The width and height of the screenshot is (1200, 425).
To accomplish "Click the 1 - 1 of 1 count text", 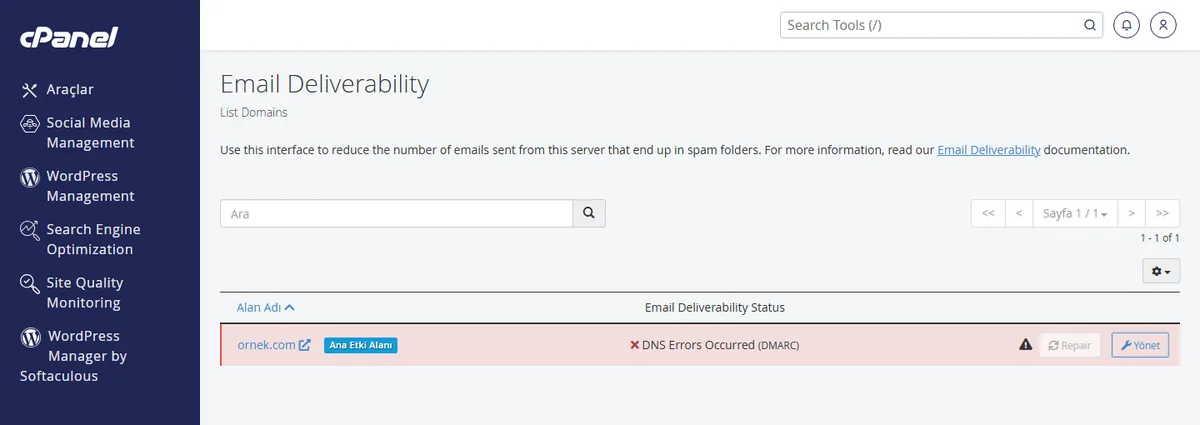I will 1160,238.
